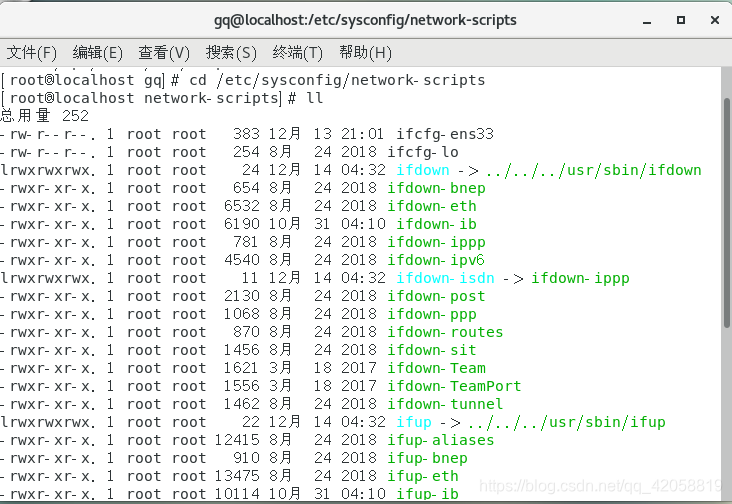Image resolution: width=732 pixels, height=504 pixels.
Task: Click the window title gq@localhost:/etc/sysconfig/network-scripts
Action: pyautogui.click(x=365, y=21)
